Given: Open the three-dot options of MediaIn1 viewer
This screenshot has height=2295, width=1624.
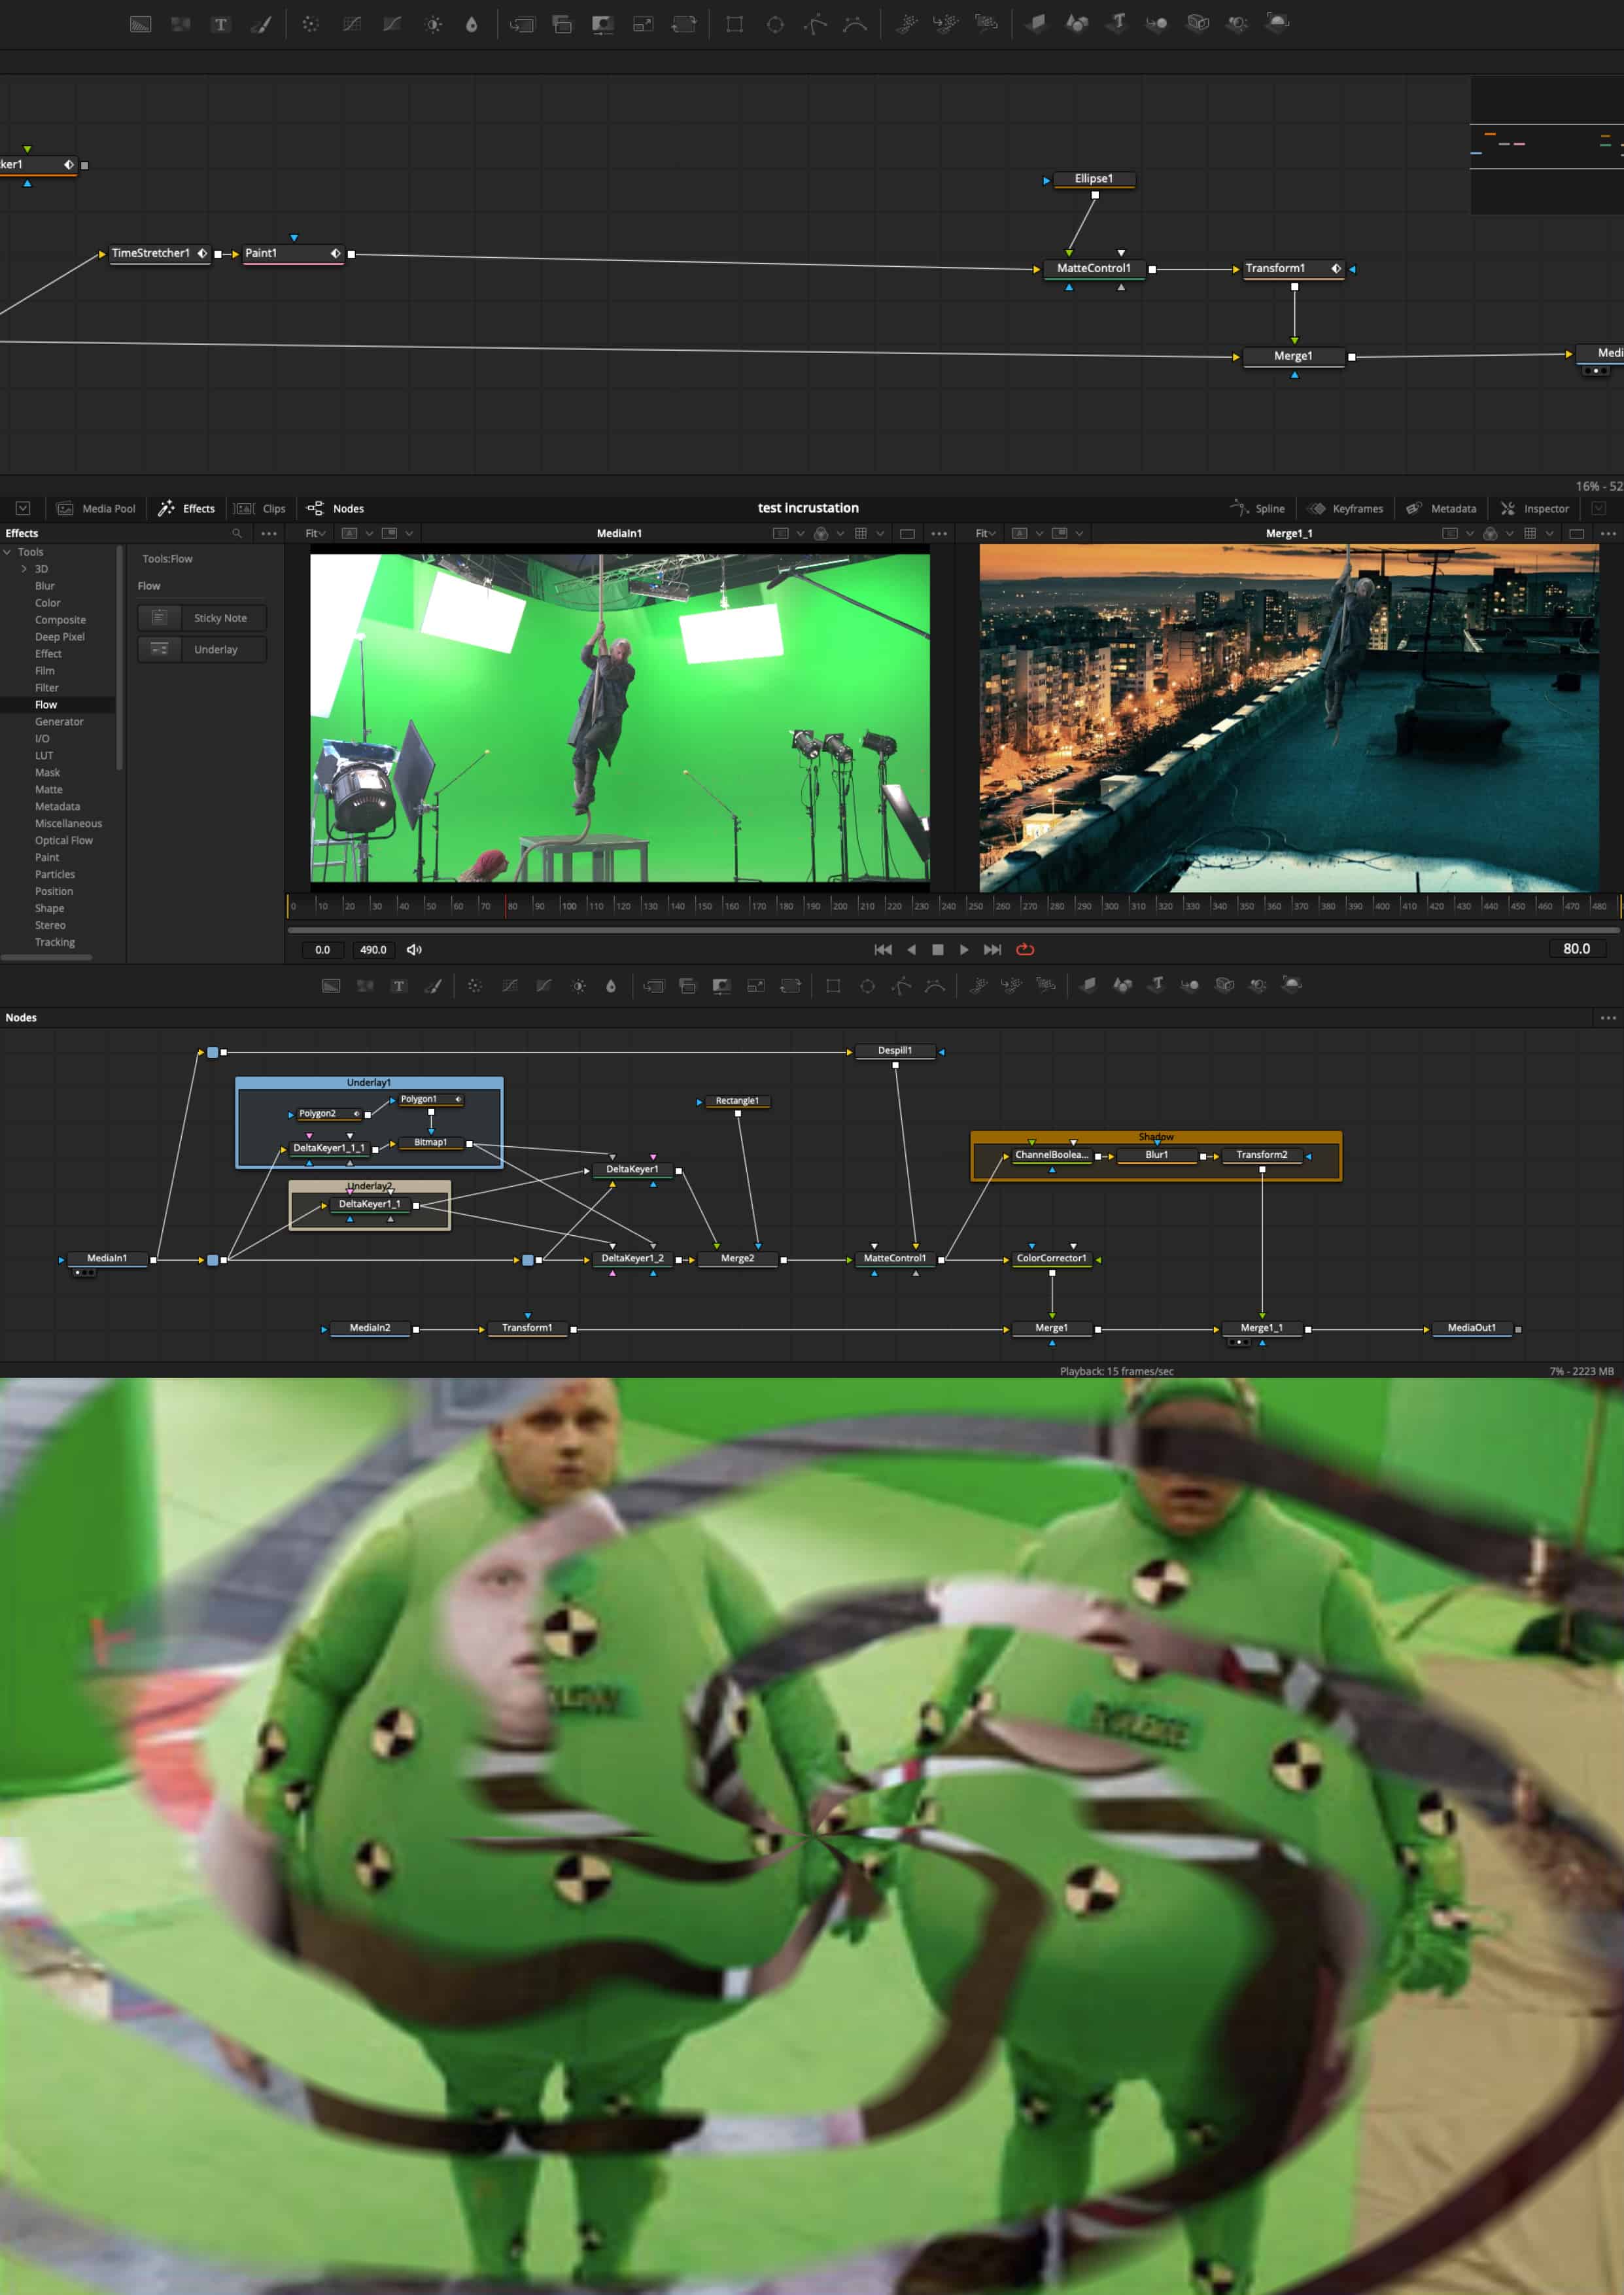Looking at the screenshot, I should pos(939,533).
